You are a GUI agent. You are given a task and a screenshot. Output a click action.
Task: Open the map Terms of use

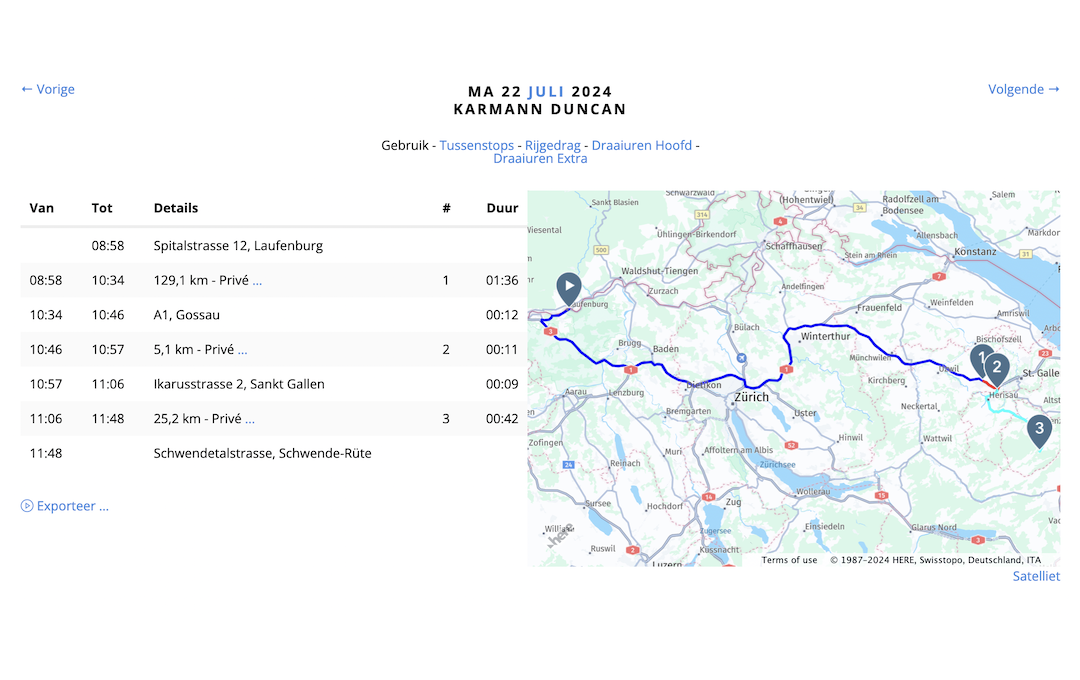789,560
